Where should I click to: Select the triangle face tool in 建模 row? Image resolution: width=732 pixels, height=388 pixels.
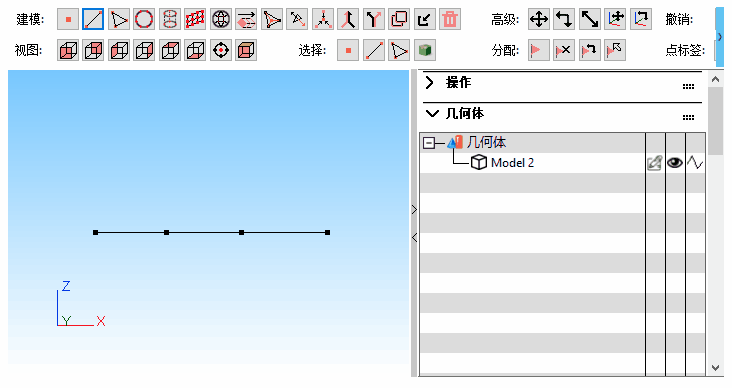pyautogui.click(x=119, y=19)
